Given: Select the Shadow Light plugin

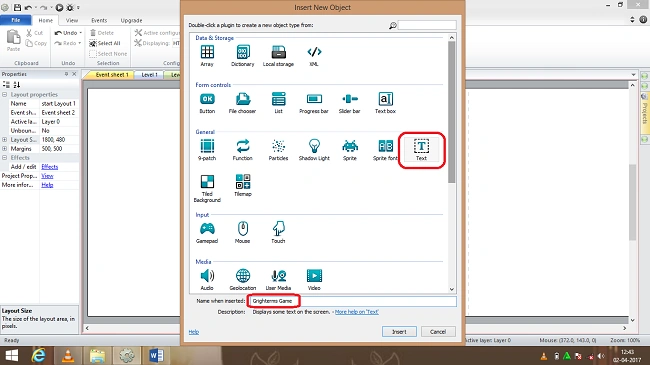Looking at the screenshot, I should point(314,150).
